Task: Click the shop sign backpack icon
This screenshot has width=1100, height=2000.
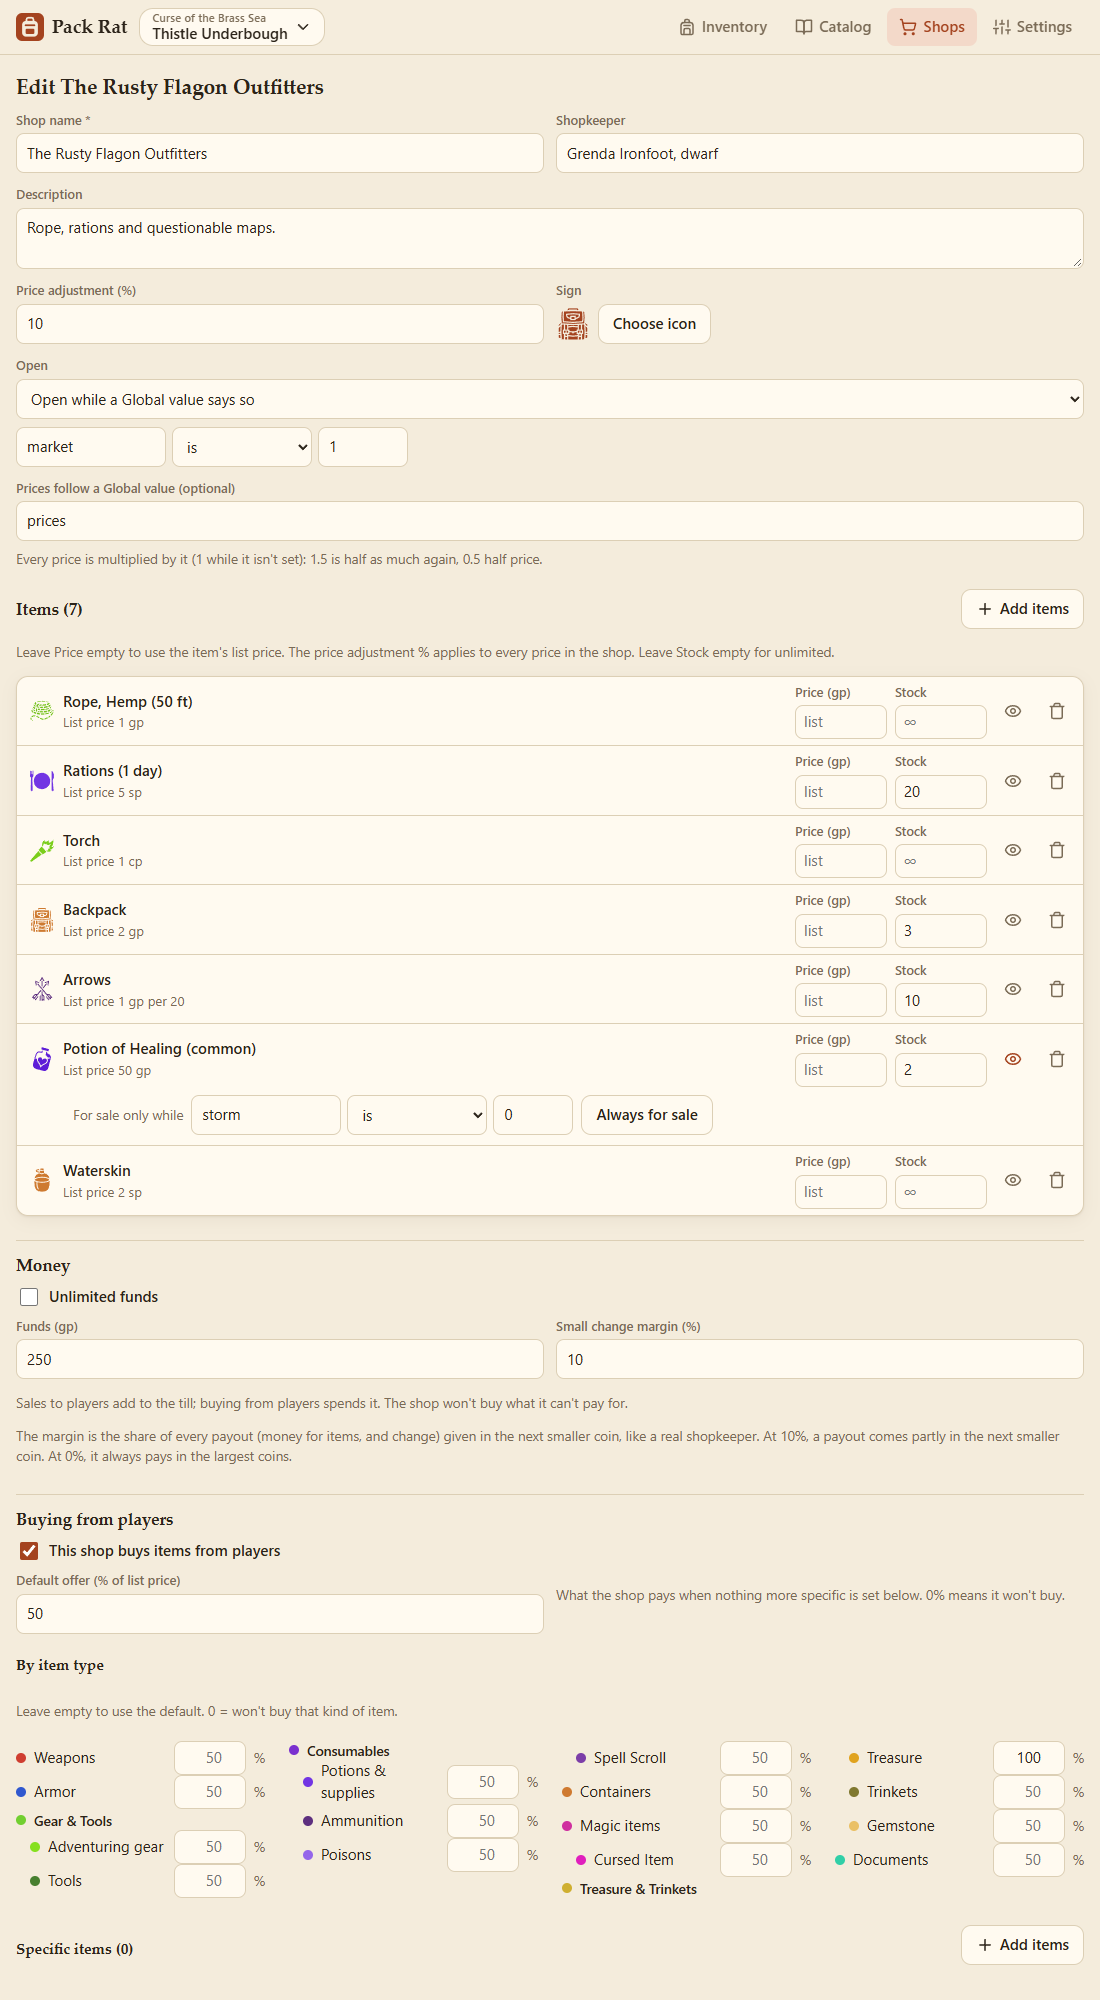Action: pos(573,324)
